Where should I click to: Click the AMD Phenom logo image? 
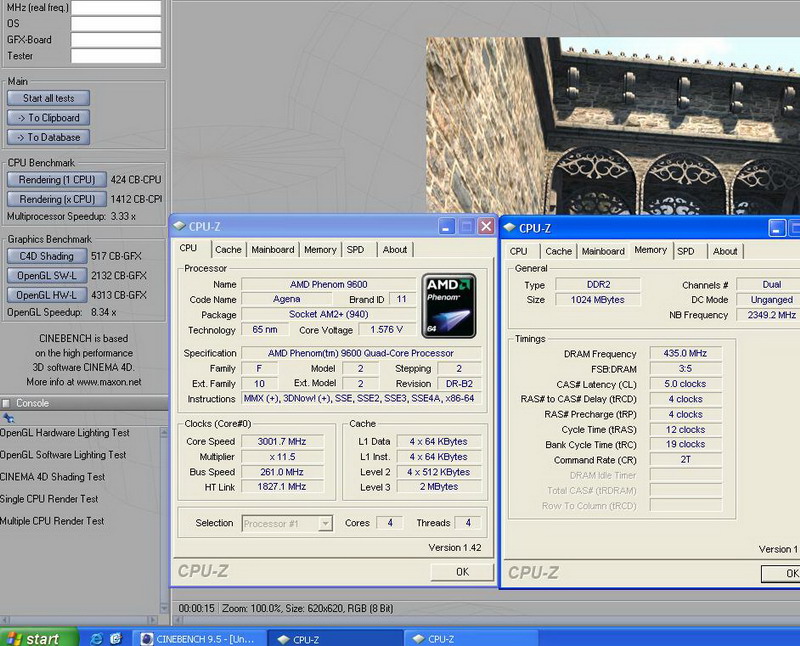click(449, 306)
